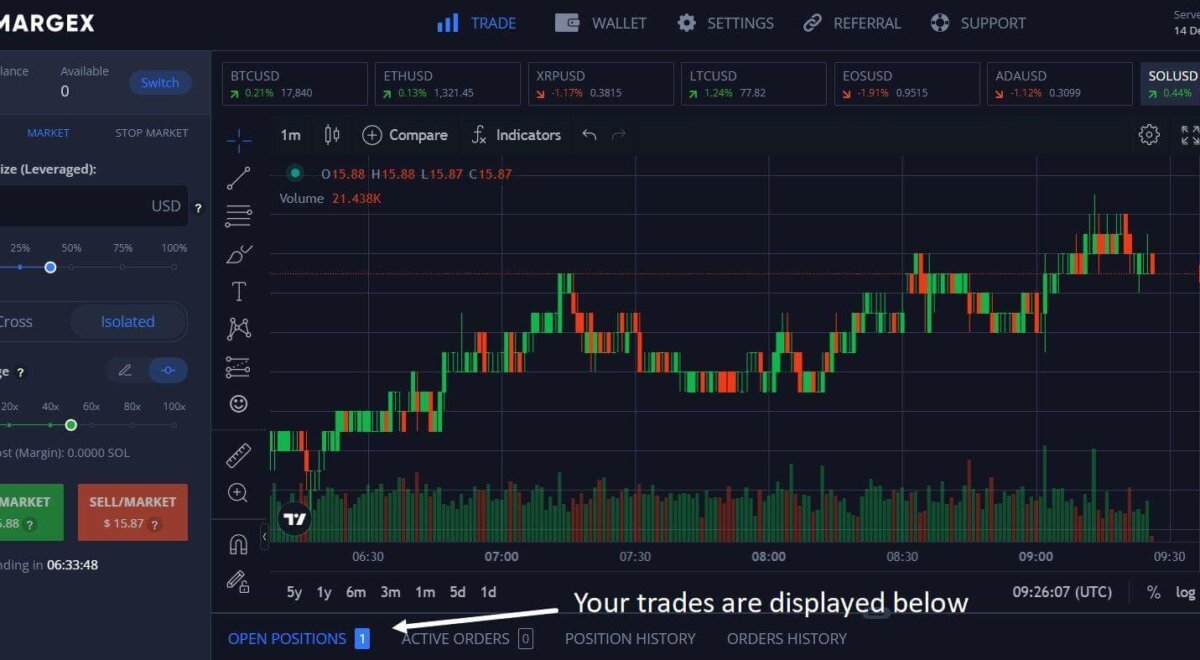The width and height of the screenshot is (1200, 660).
Task: Click the 75% mark on the size slider
Action: [125, 266]
